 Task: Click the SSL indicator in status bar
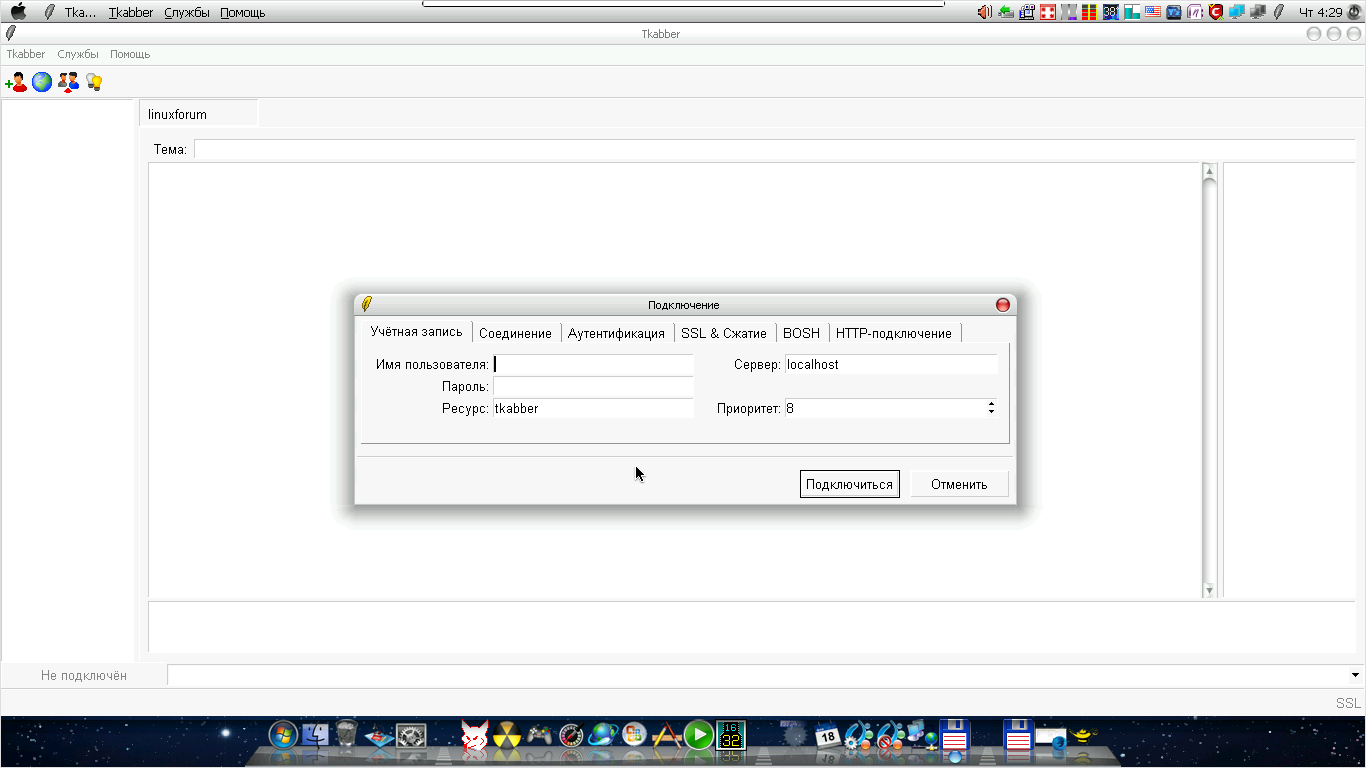pos(1348,703)
